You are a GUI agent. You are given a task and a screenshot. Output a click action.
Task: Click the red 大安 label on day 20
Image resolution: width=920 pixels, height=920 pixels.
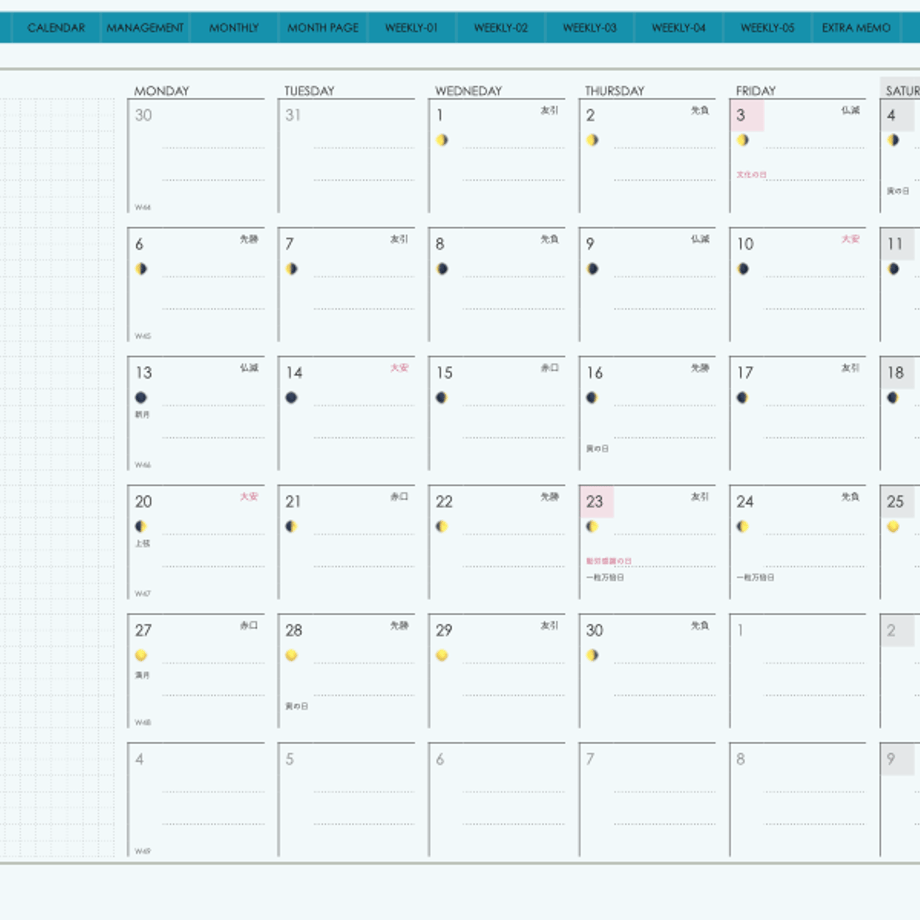coord(249,497)
